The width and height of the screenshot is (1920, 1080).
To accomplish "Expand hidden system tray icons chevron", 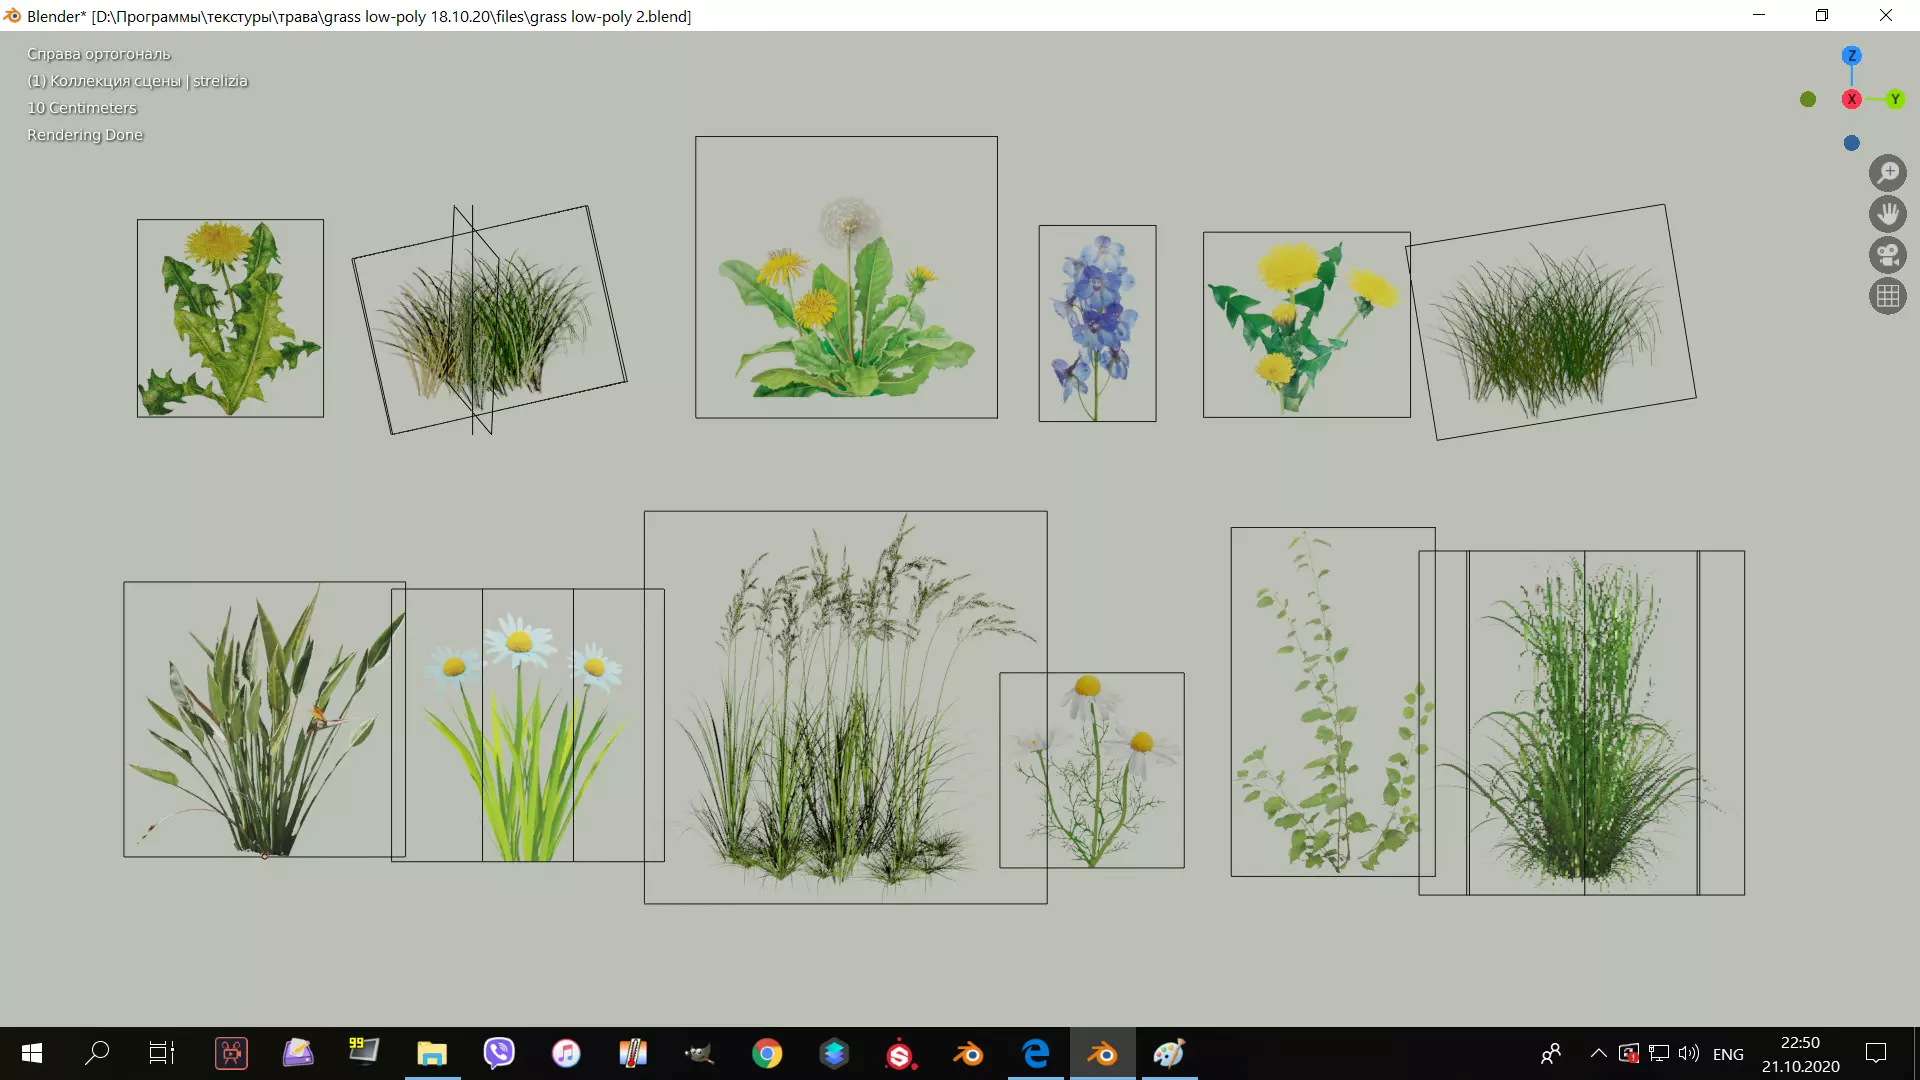I will click(x=1598, y=1053).
